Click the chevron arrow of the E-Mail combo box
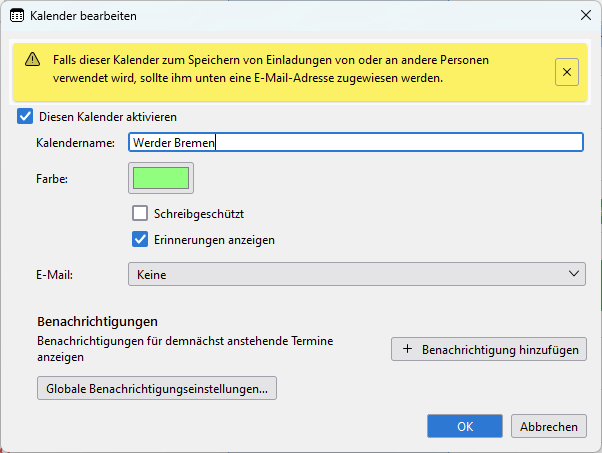The width and height of the screenshot is (602, 453). 574,274
